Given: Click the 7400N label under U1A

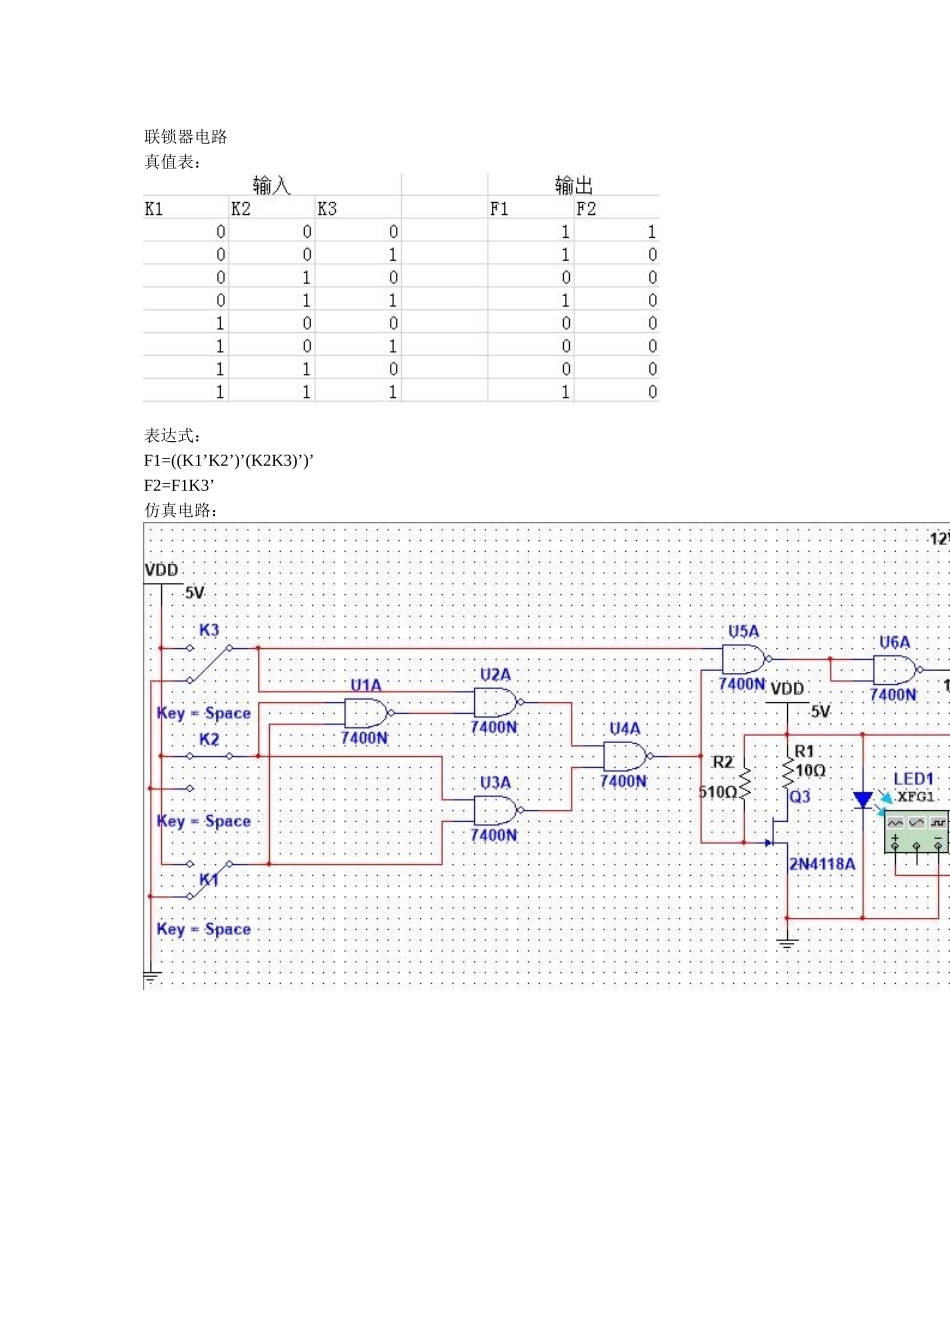Looking at the screenshot, I should pos(364,738).
